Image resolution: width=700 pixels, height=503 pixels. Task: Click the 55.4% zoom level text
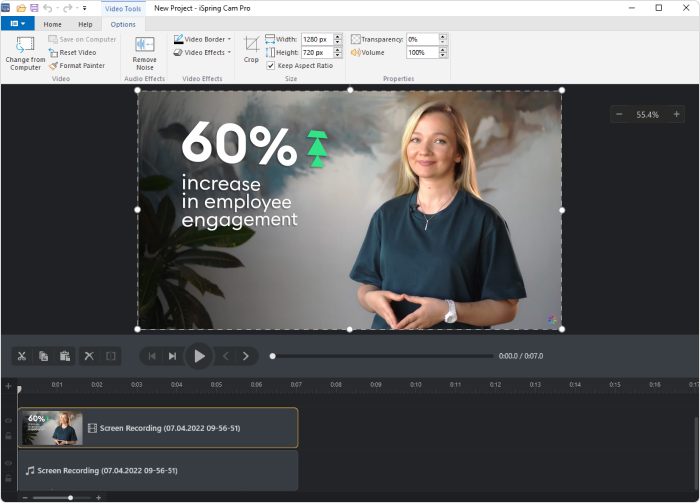click(x=648, y=115)
